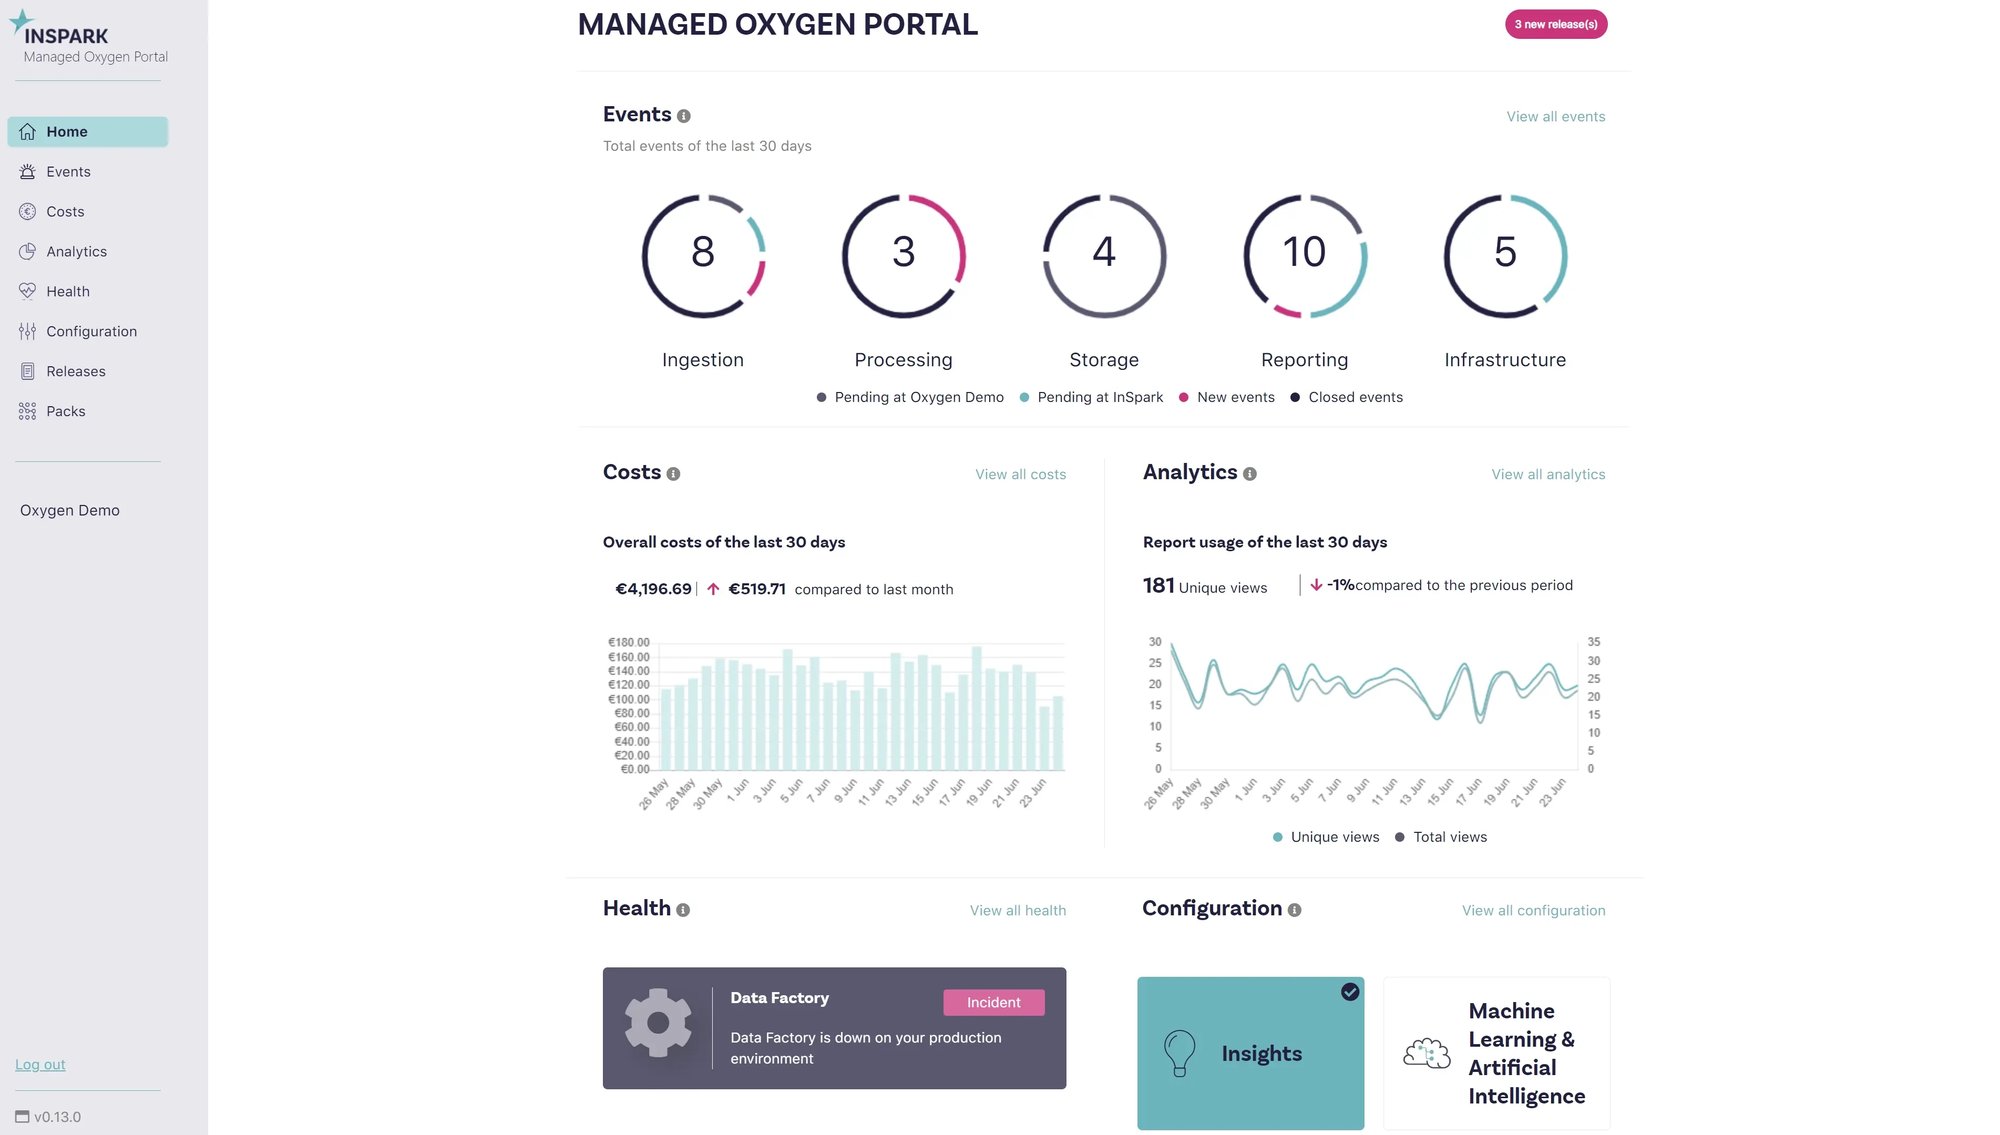Follow the View all health link

[1018, 911]
